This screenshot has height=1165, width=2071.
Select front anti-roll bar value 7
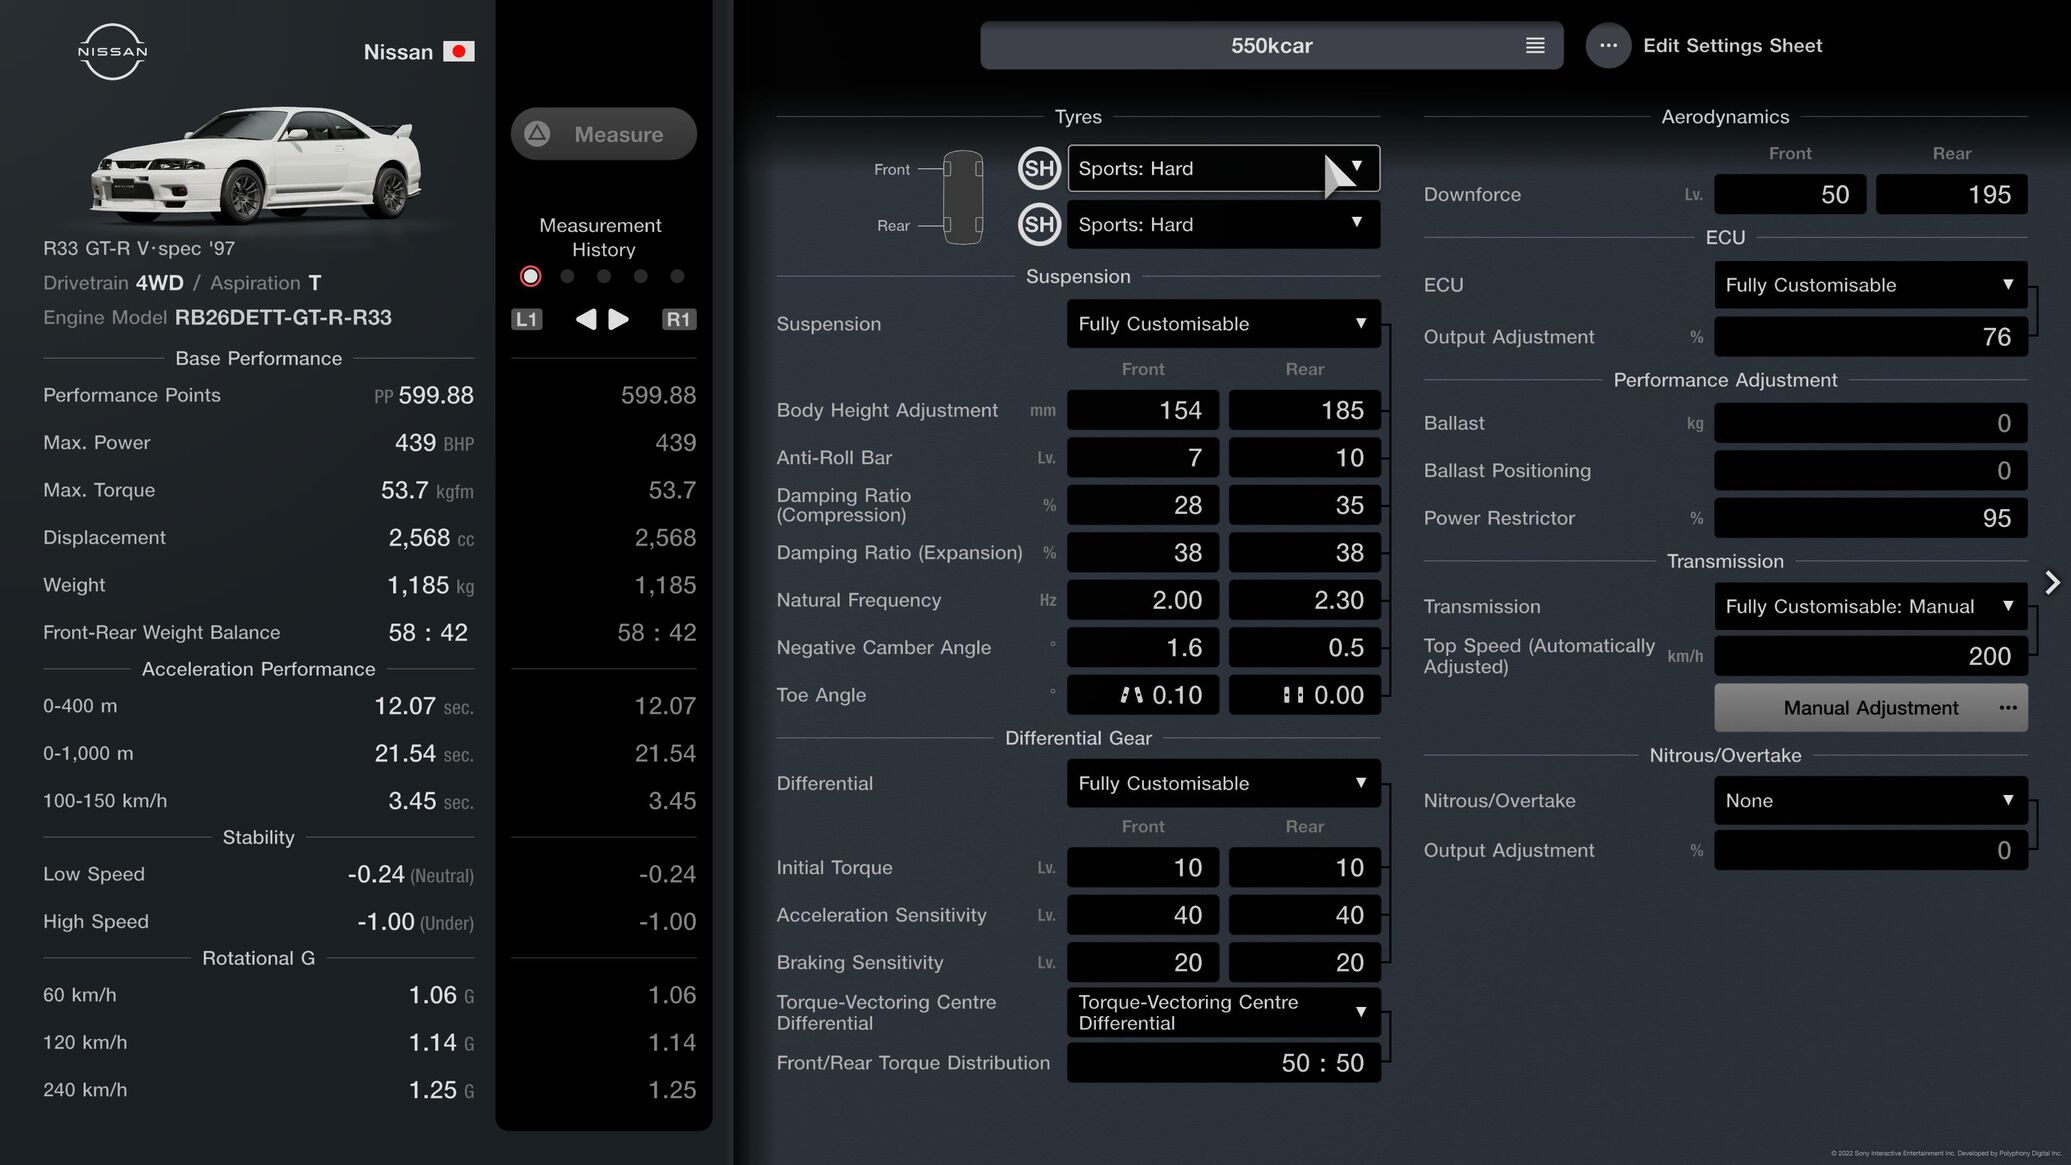(1143, 458)
